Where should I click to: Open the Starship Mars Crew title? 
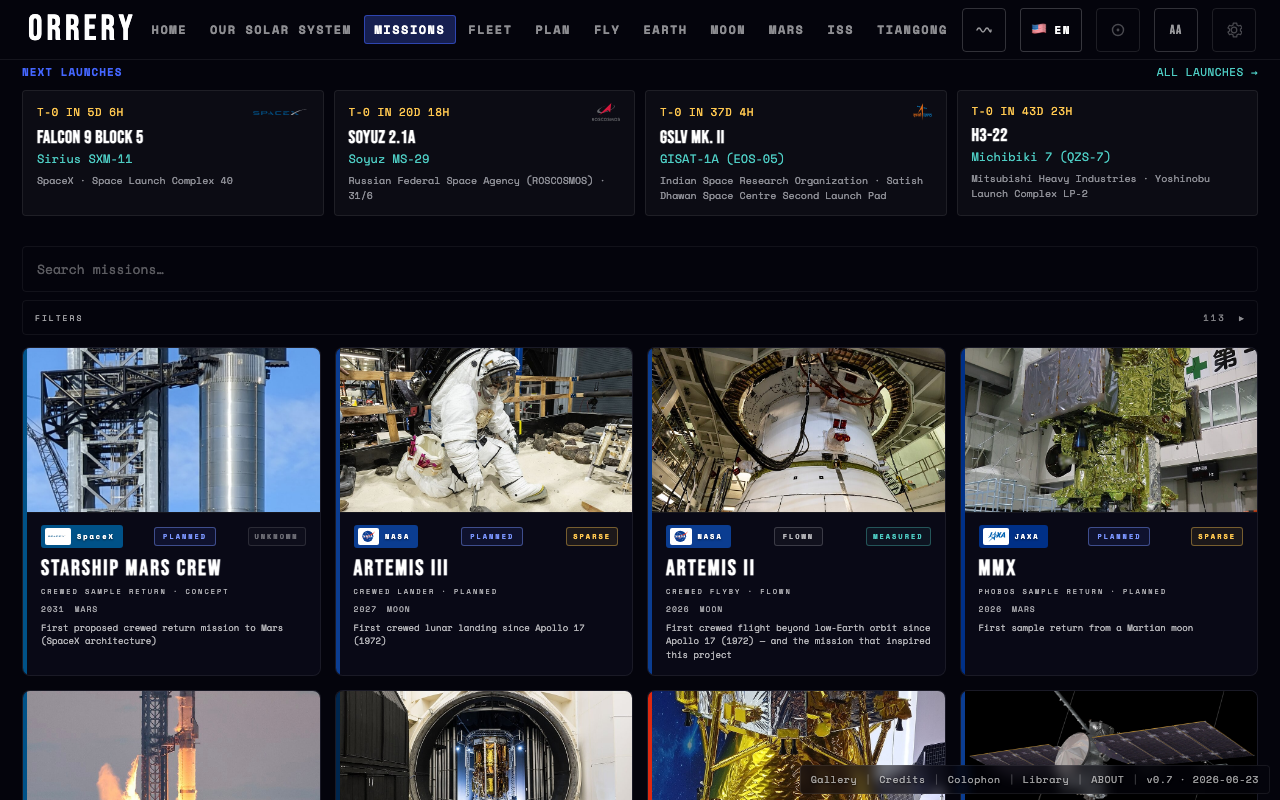click(x=131, y=568)
